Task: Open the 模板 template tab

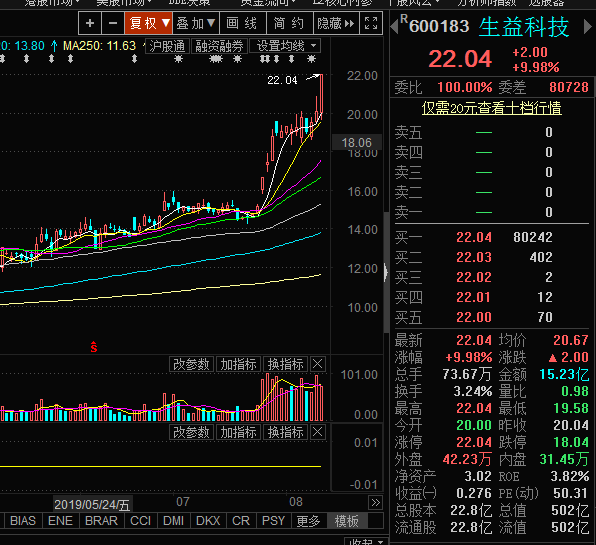Action: pos(347,520)
